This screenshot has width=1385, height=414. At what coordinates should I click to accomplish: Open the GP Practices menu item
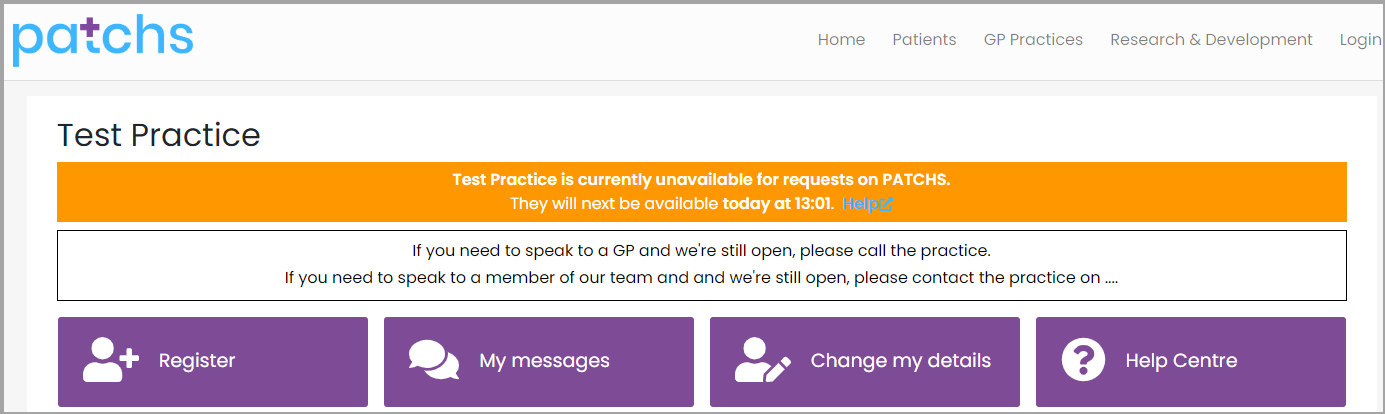[x=1033, y=40]
